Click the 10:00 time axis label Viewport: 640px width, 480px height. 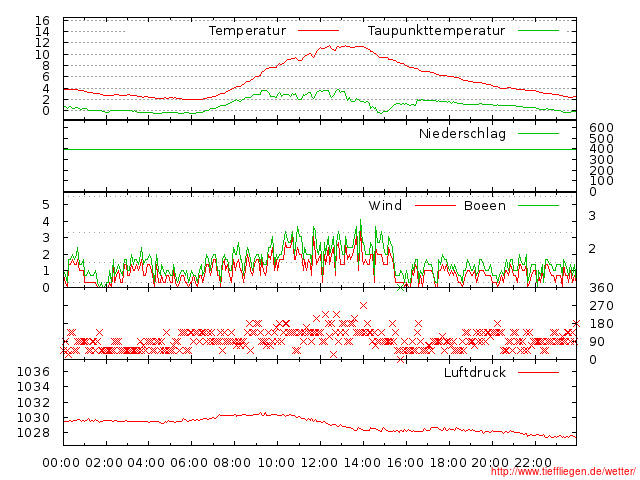tap(277, 463)
